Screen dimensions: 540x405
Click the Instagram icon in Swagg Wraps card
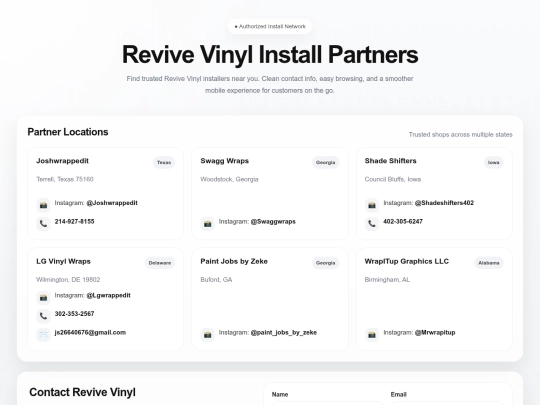[208, 224]
